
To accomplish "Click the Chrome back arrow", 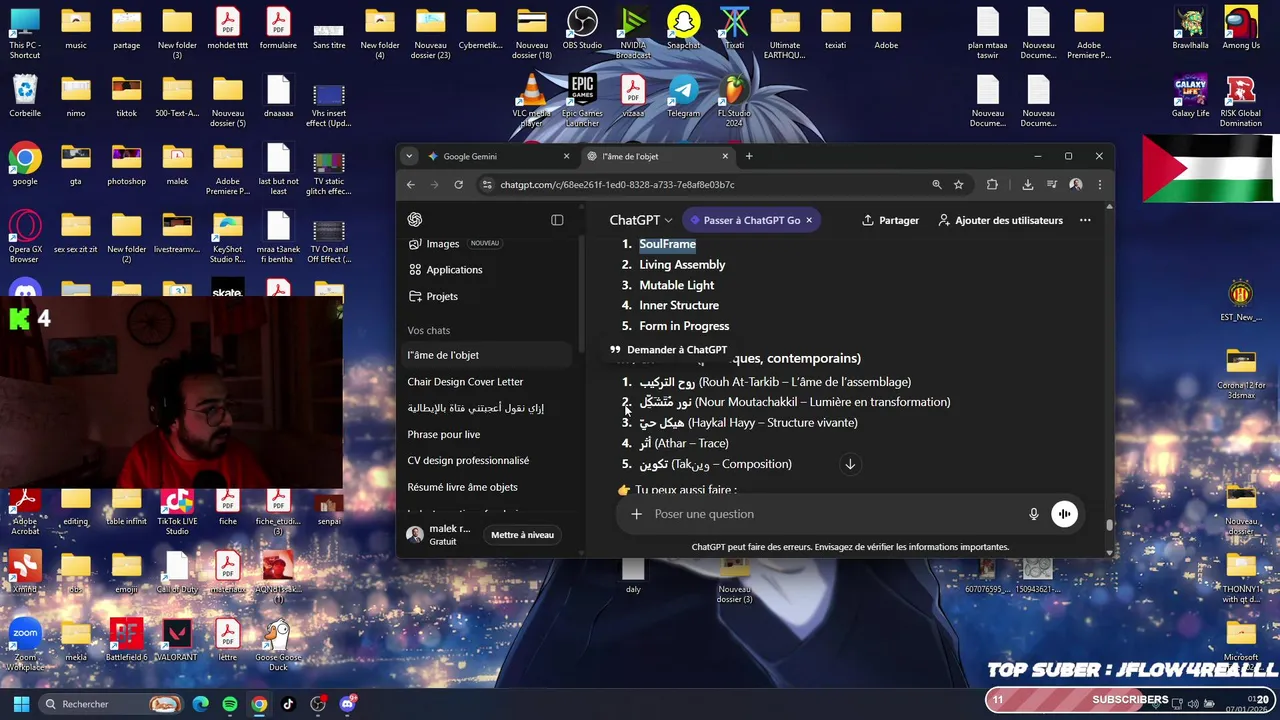I will pos(410,184).
